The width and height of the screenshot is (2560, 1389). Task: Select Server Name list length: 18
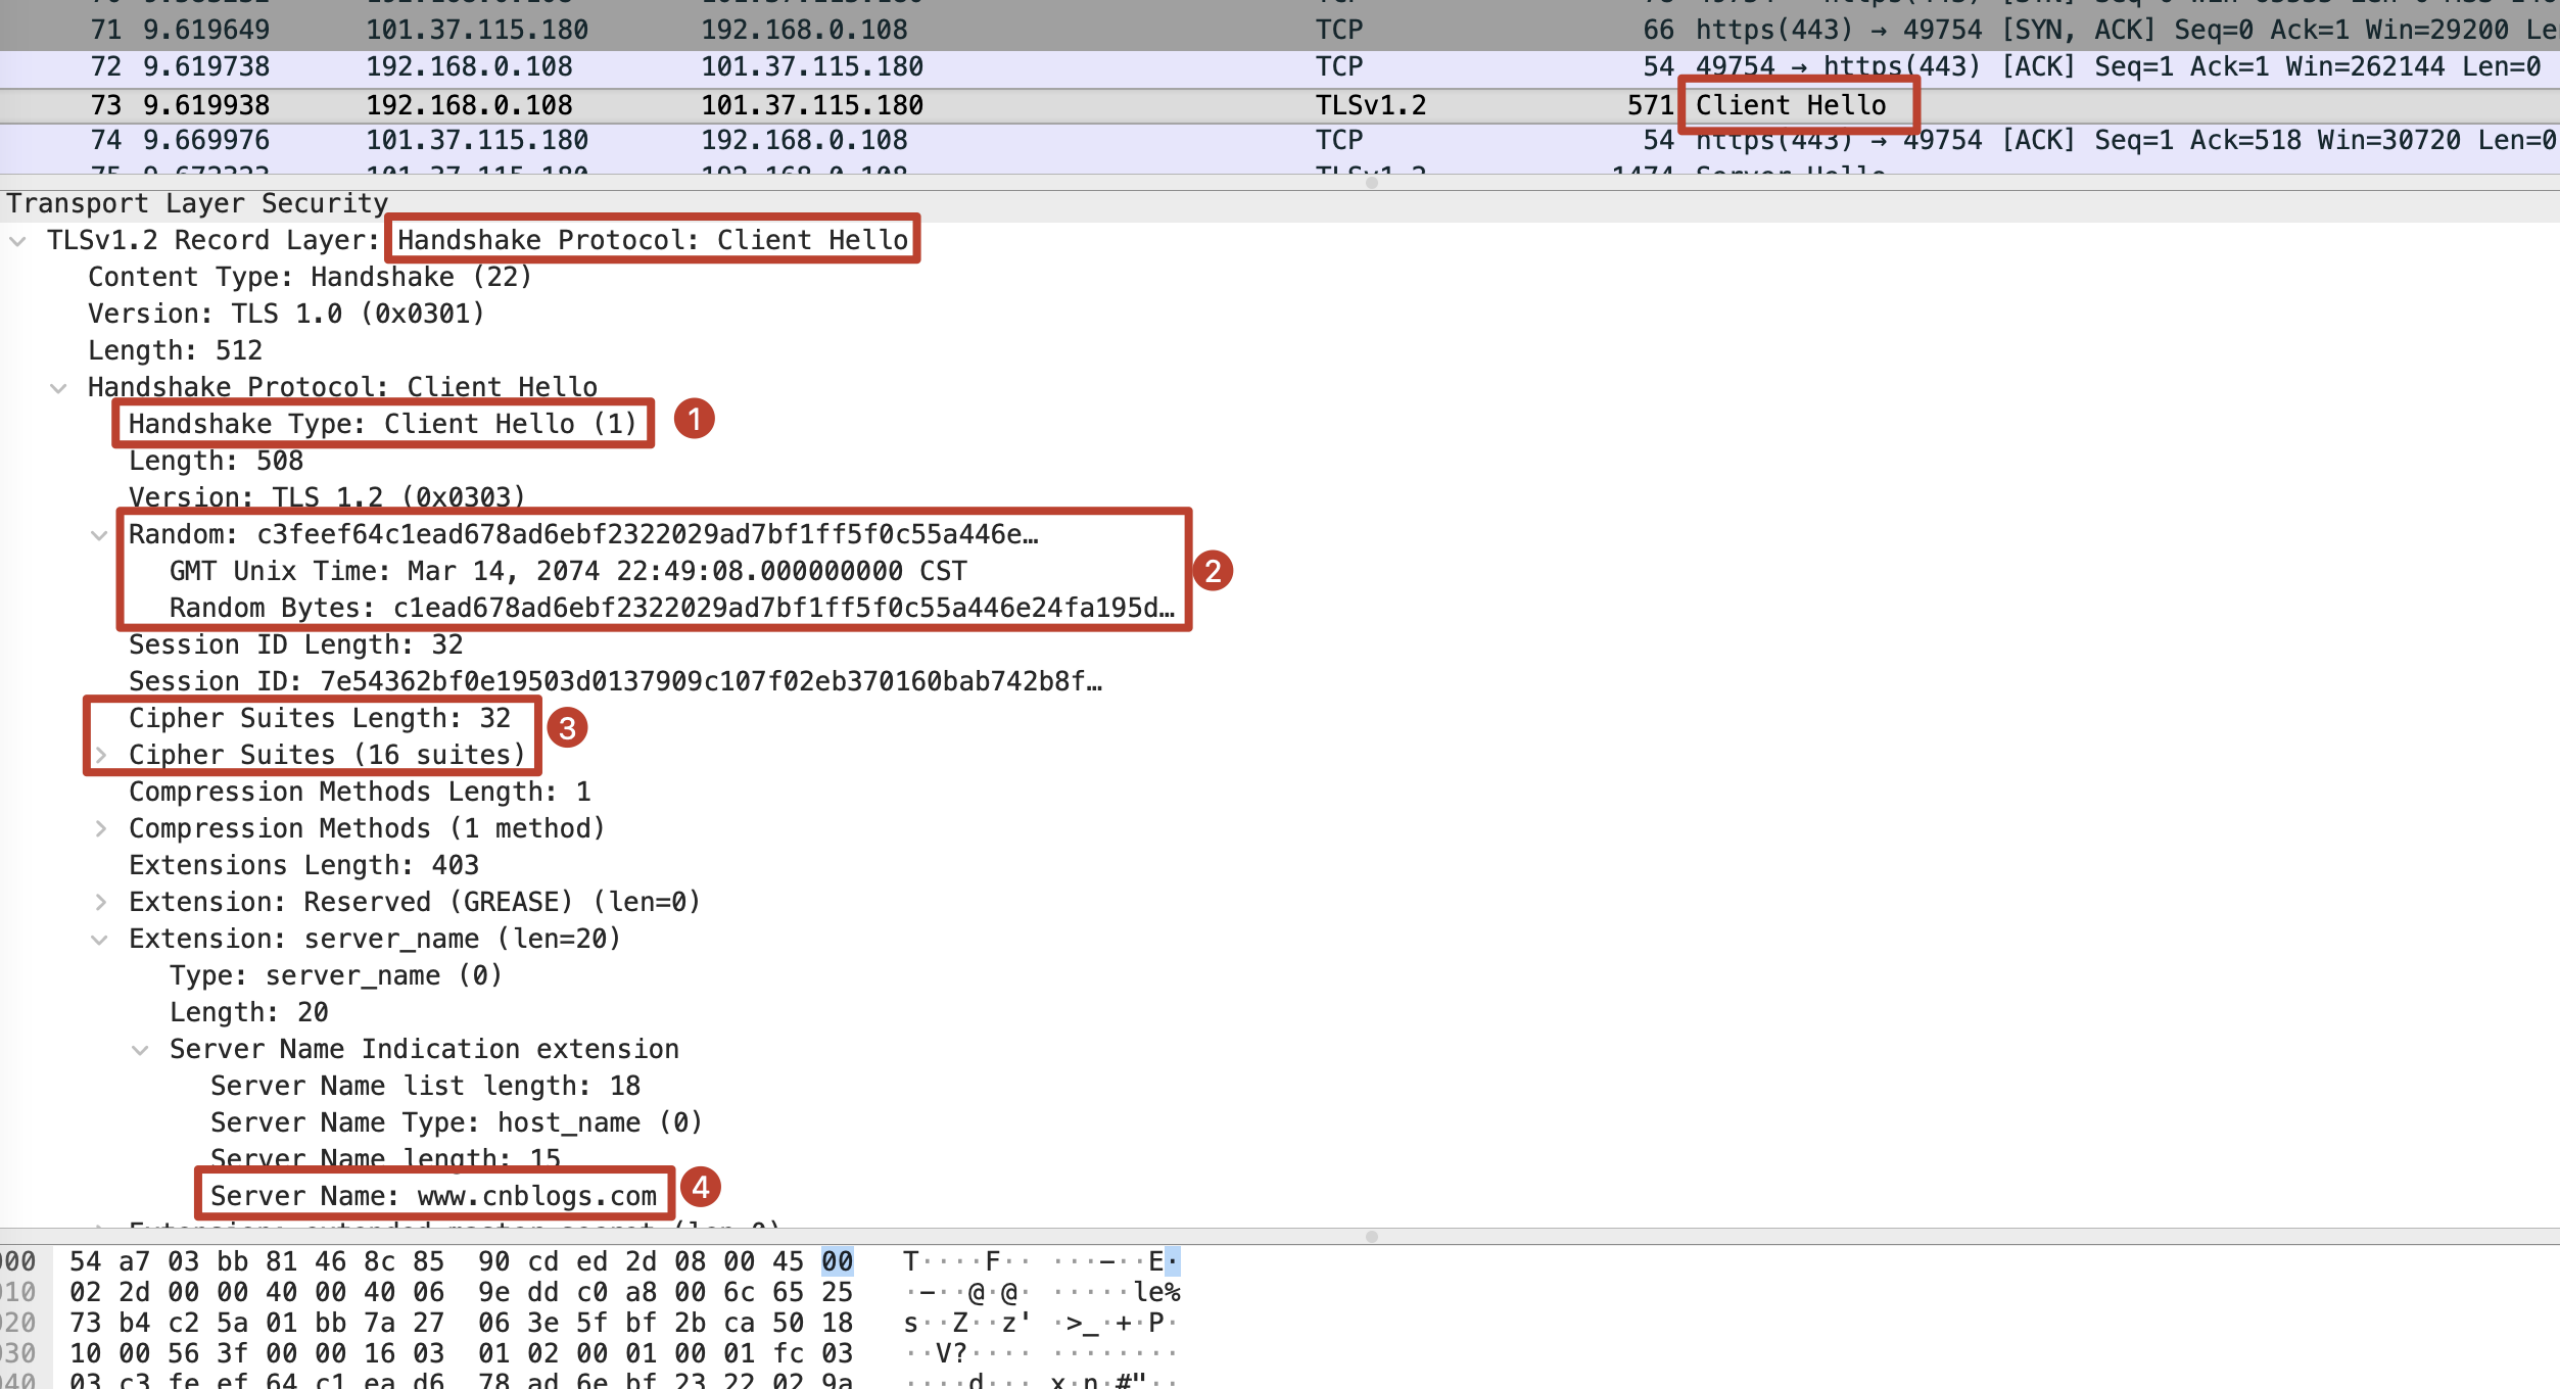coord(426,1087)
